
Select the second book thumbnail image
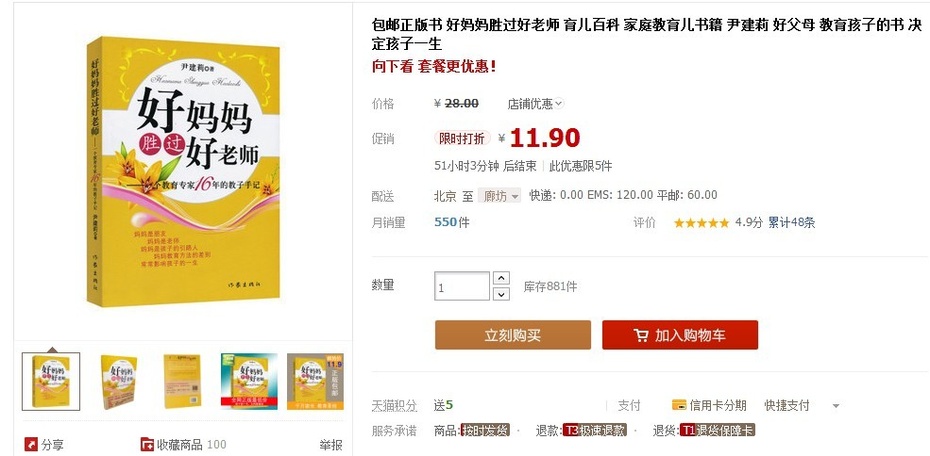[117, 382]
